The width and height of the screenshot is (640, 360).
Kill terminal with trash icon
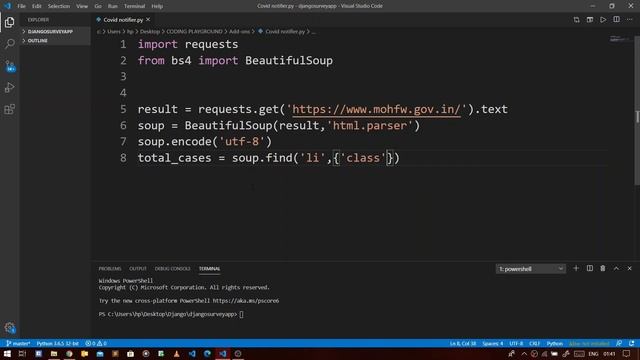coord(603,268)
